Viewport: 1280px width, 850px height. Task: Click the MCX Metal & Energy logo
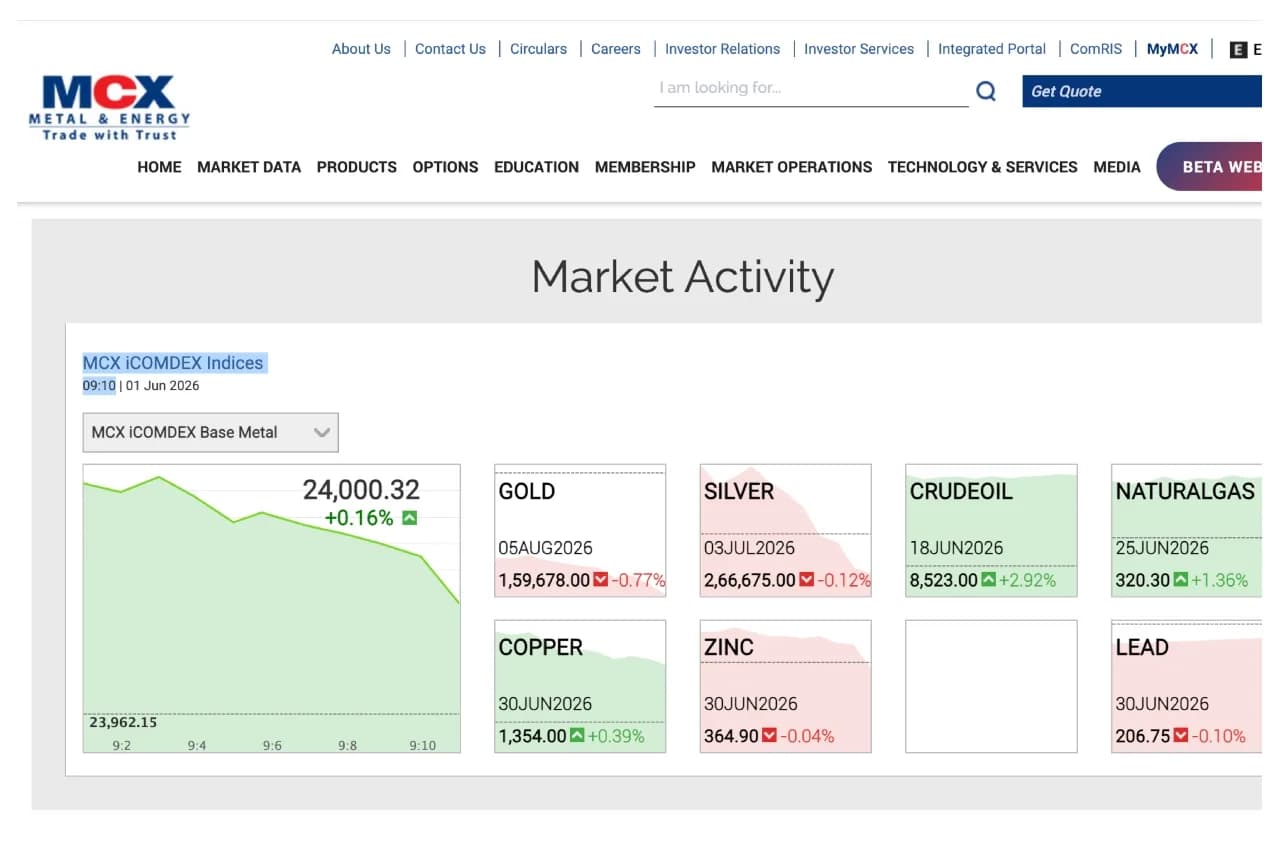109,108
